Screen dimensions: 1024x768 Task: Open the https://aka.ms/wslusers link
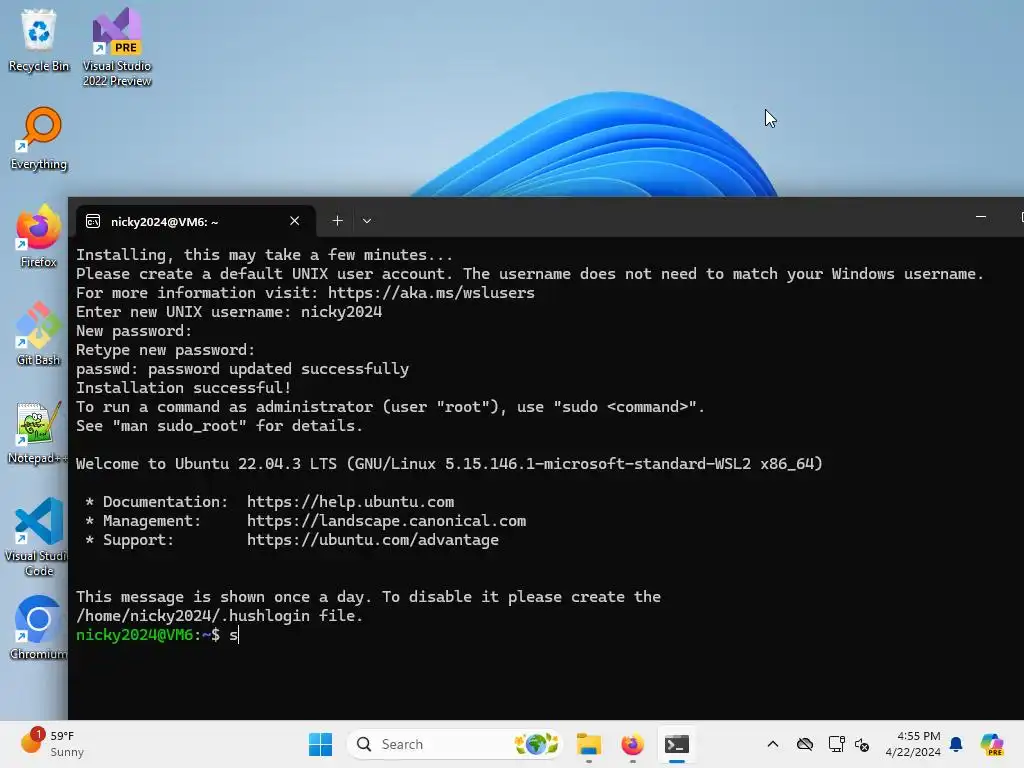[x=431, y=293]
